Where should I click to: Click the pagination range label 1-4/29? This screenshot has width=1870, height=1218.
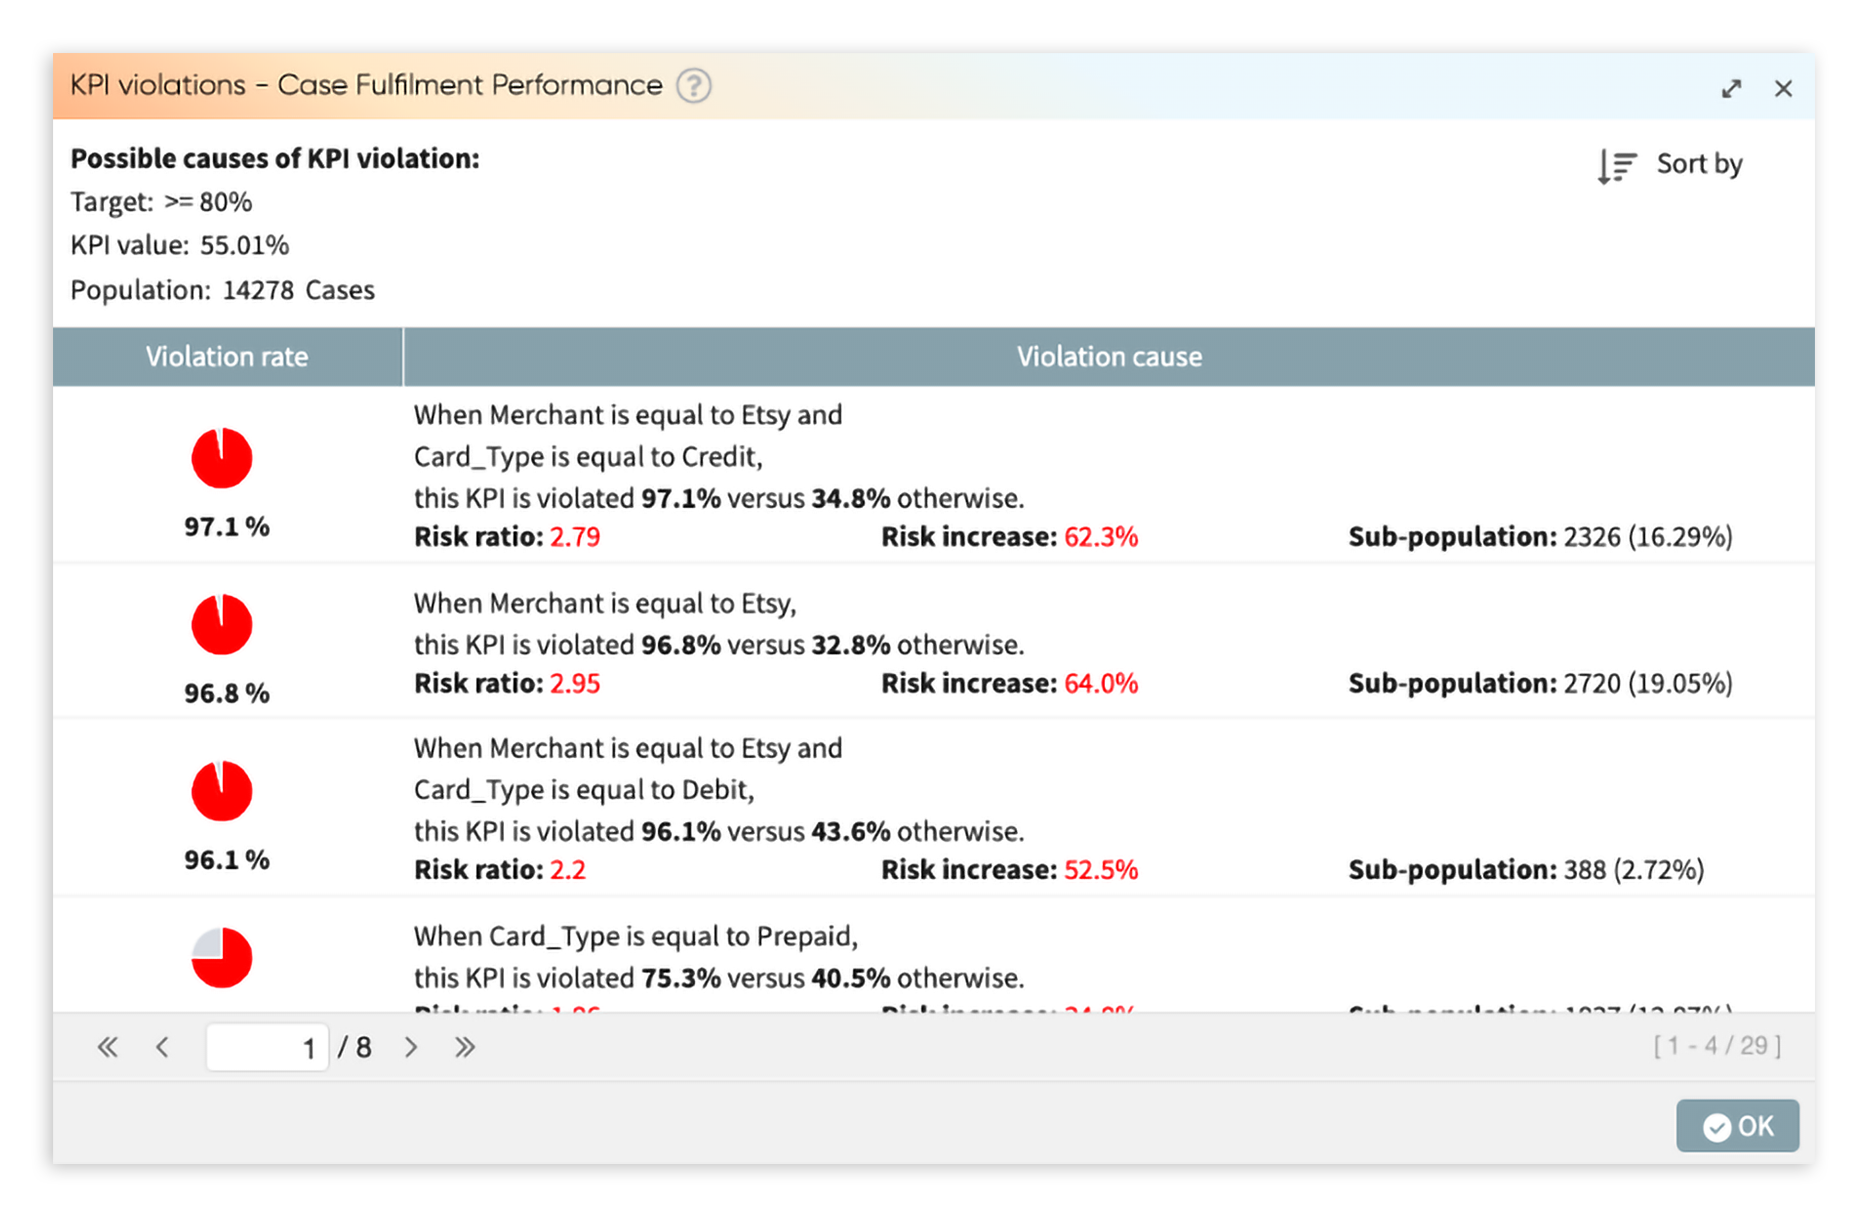coord(1718,1045)
